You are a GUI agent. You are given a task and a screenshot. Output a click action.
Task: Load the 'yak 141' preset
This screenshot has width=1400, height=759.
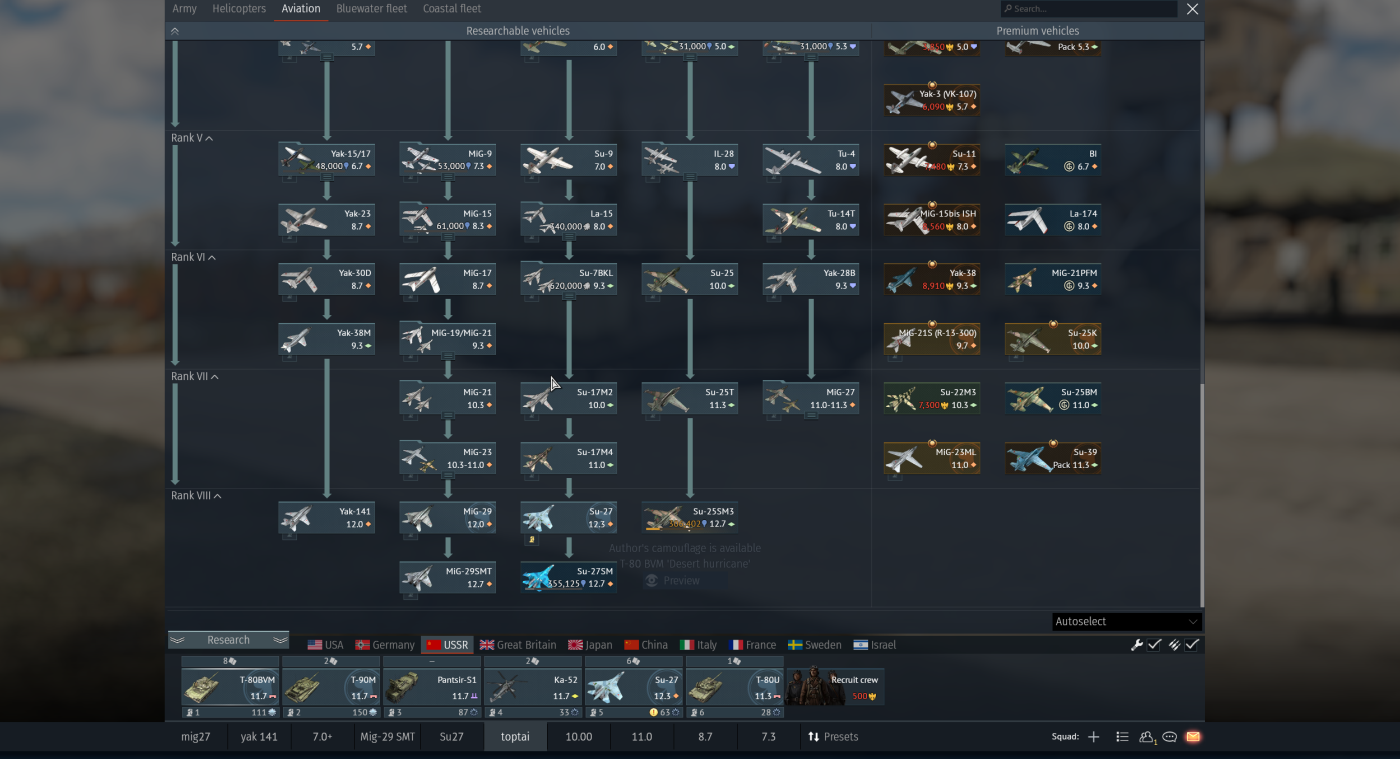coord(259,737)
